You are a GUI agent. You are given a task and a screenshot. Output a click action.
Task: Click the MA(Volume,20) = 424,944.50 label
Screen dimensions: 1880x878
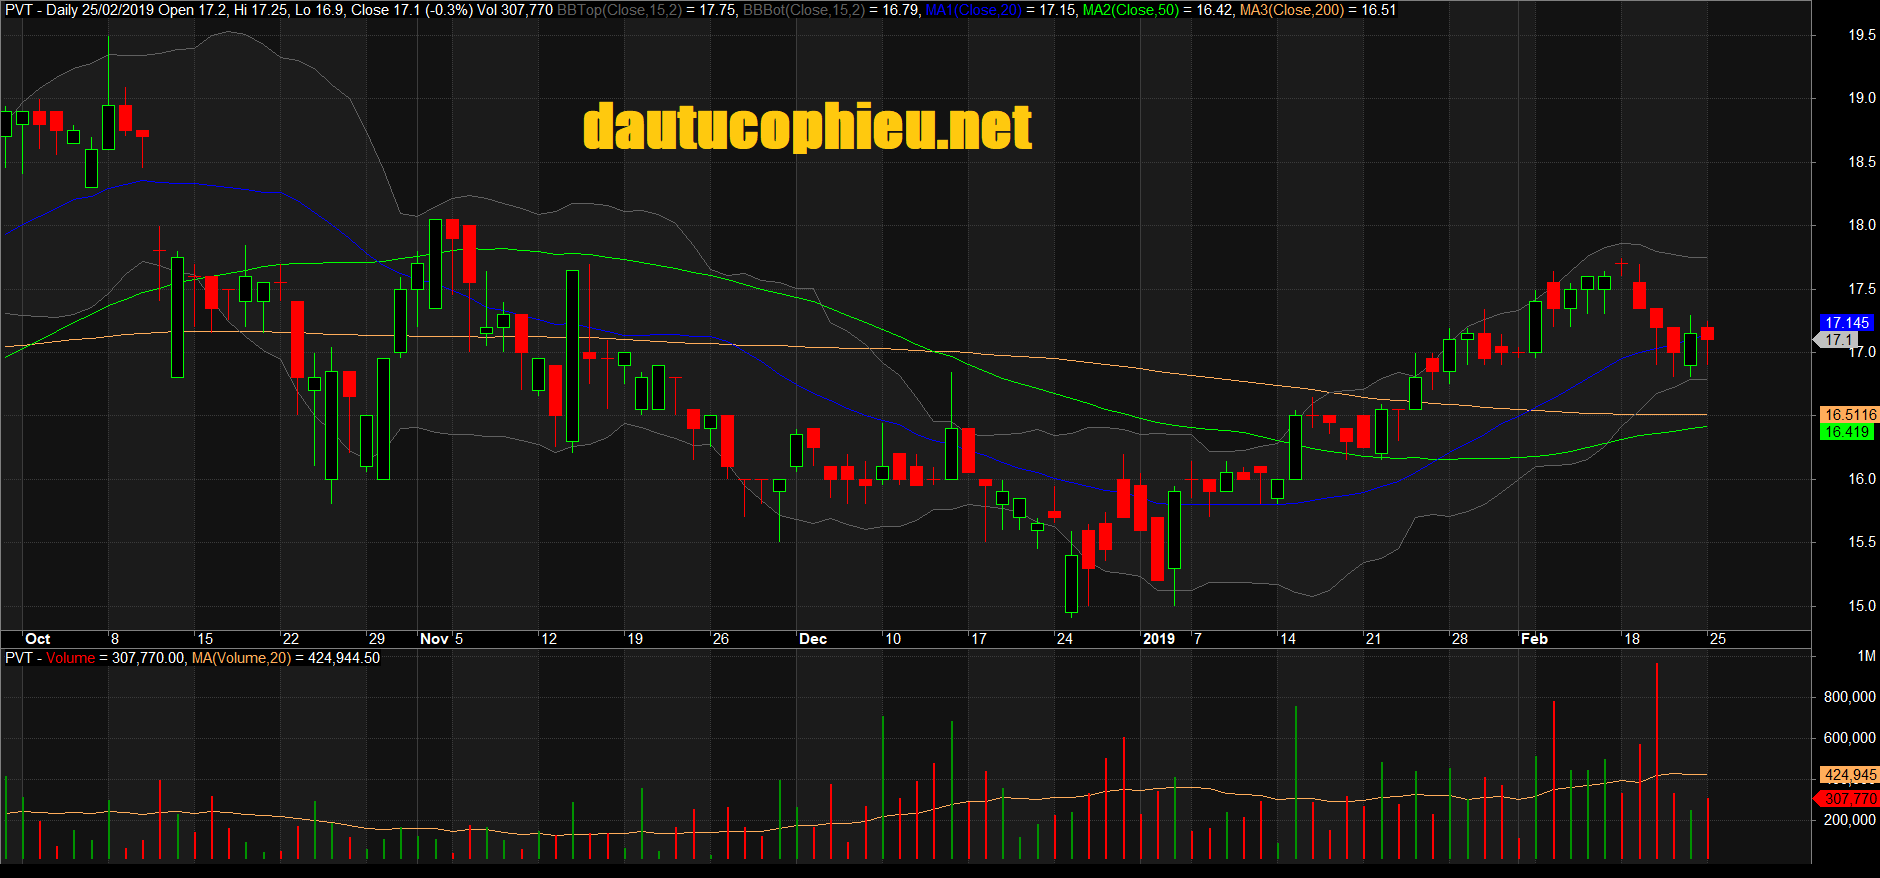(286, 658)
